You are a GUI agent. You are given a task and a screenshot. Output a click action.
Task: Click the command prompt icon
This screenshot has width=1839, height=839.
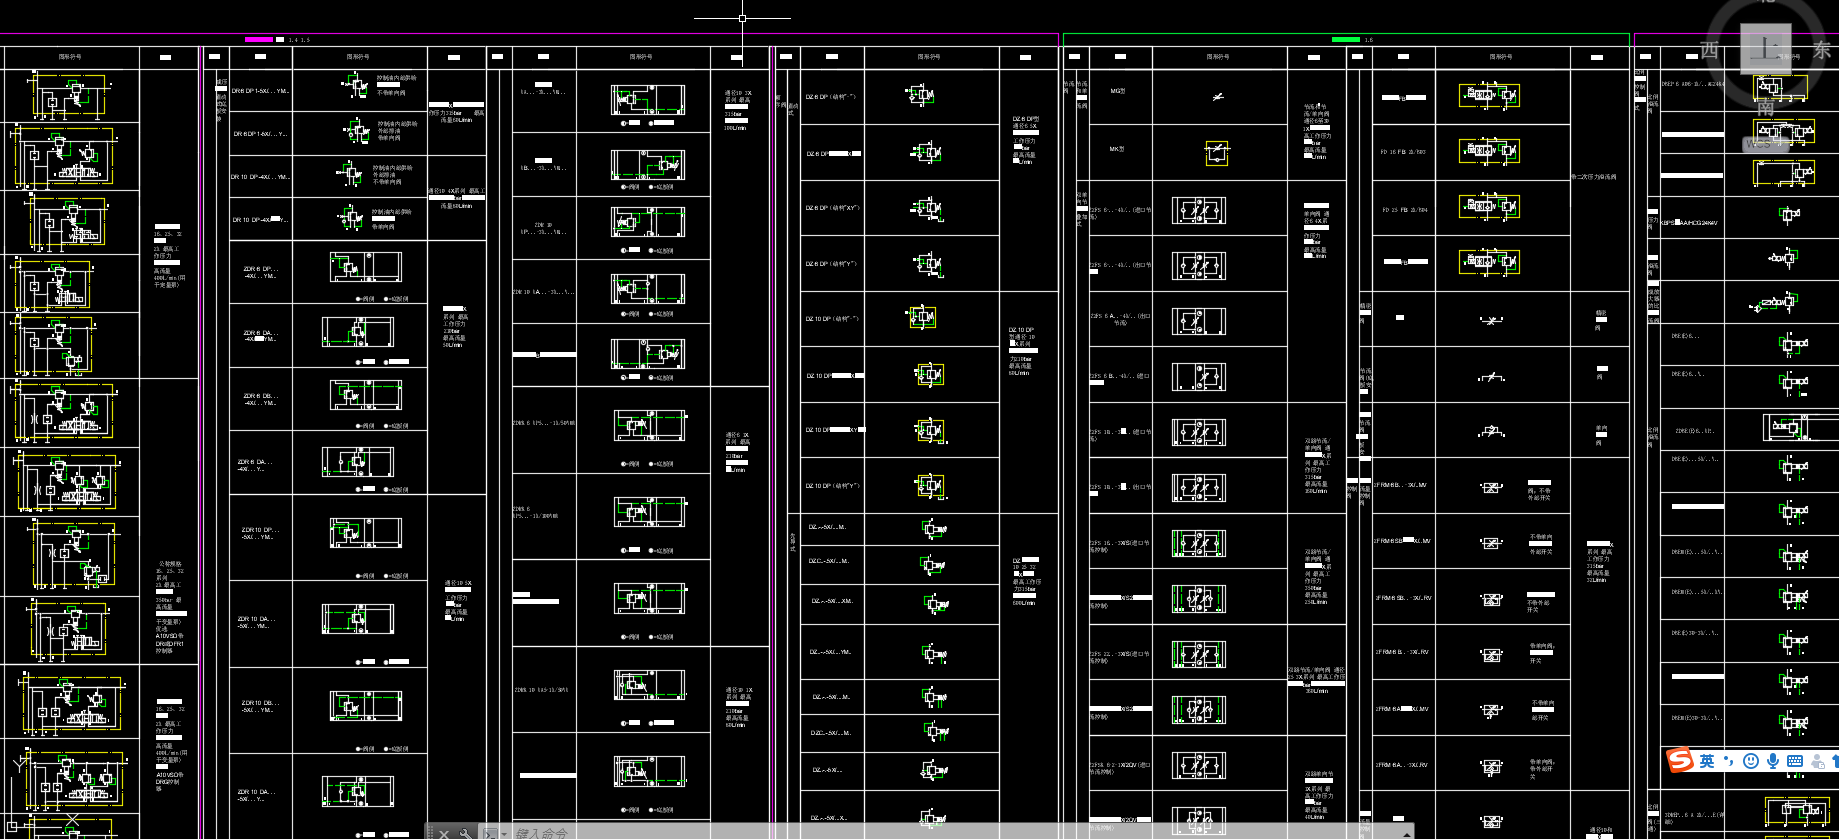489,833
